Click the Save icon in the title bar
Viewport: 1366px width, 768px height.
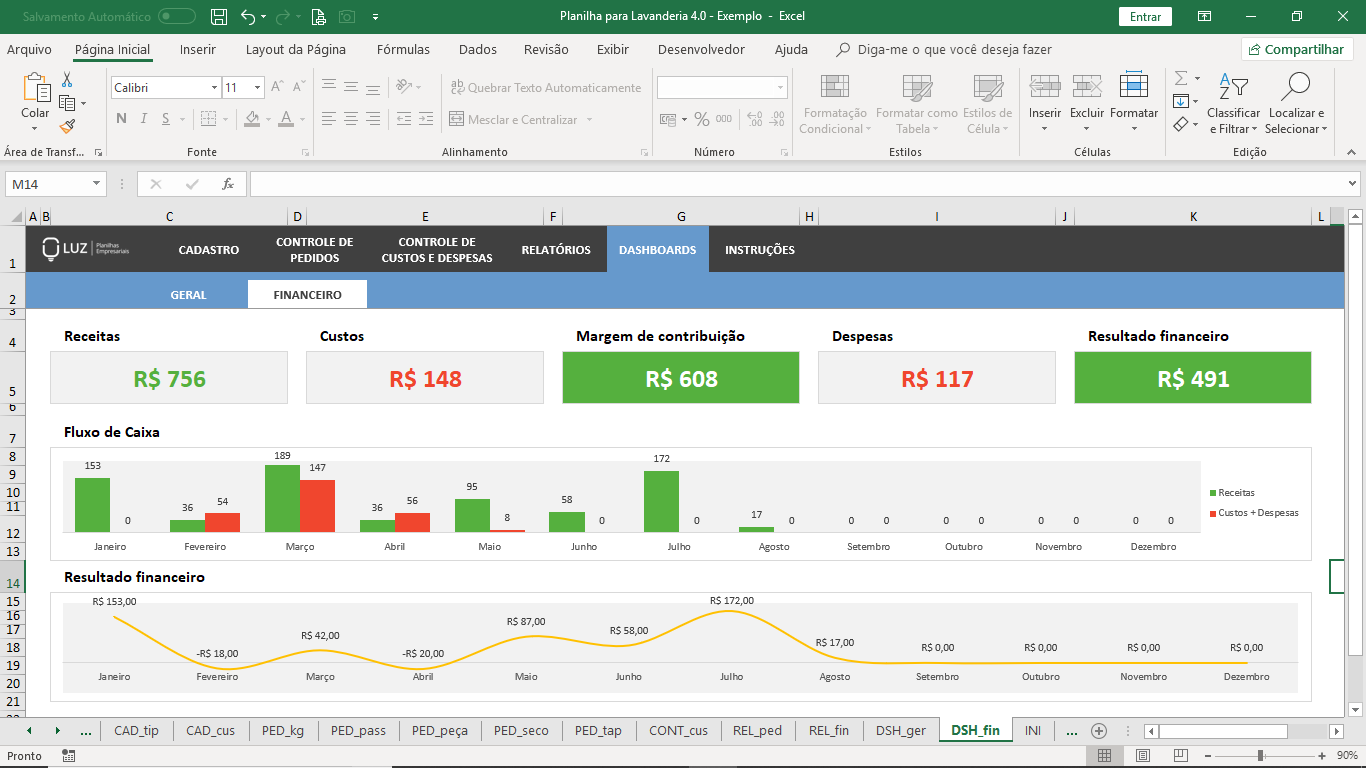(220, 16)
